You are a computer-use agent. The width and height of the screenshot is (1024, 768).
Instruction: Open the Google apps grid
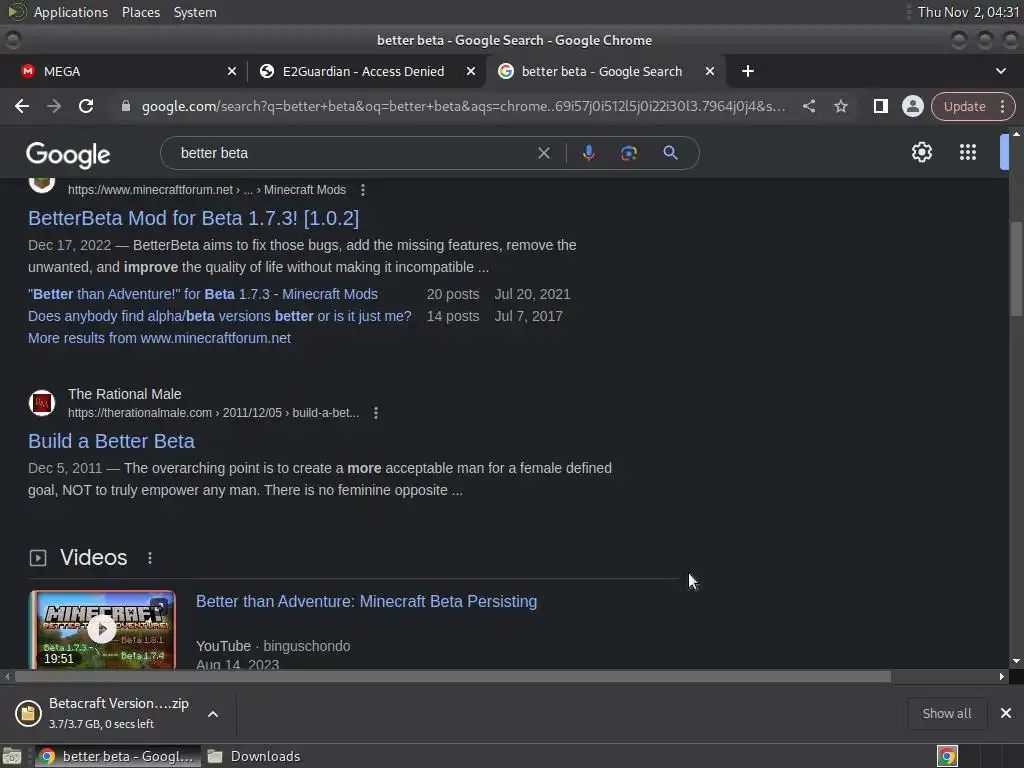pos(968,153)
